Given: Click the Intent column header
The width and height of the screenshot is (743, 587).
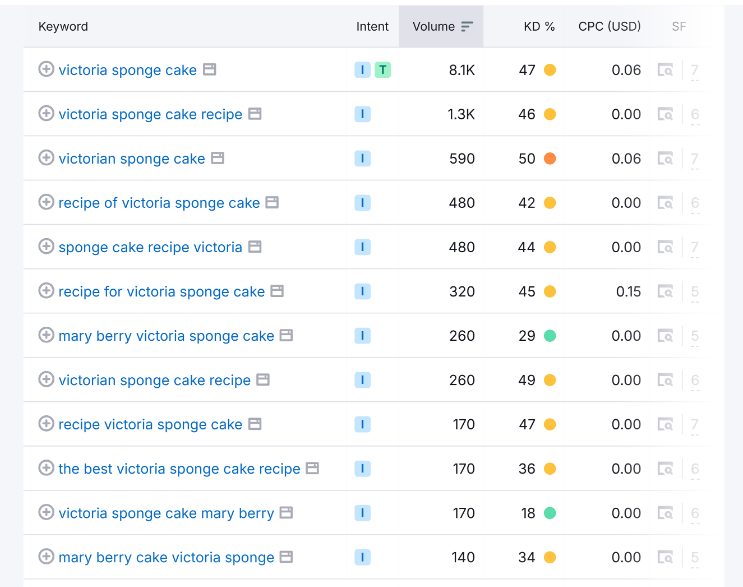Looking at the screenshot, I should [x=372, y=27].
